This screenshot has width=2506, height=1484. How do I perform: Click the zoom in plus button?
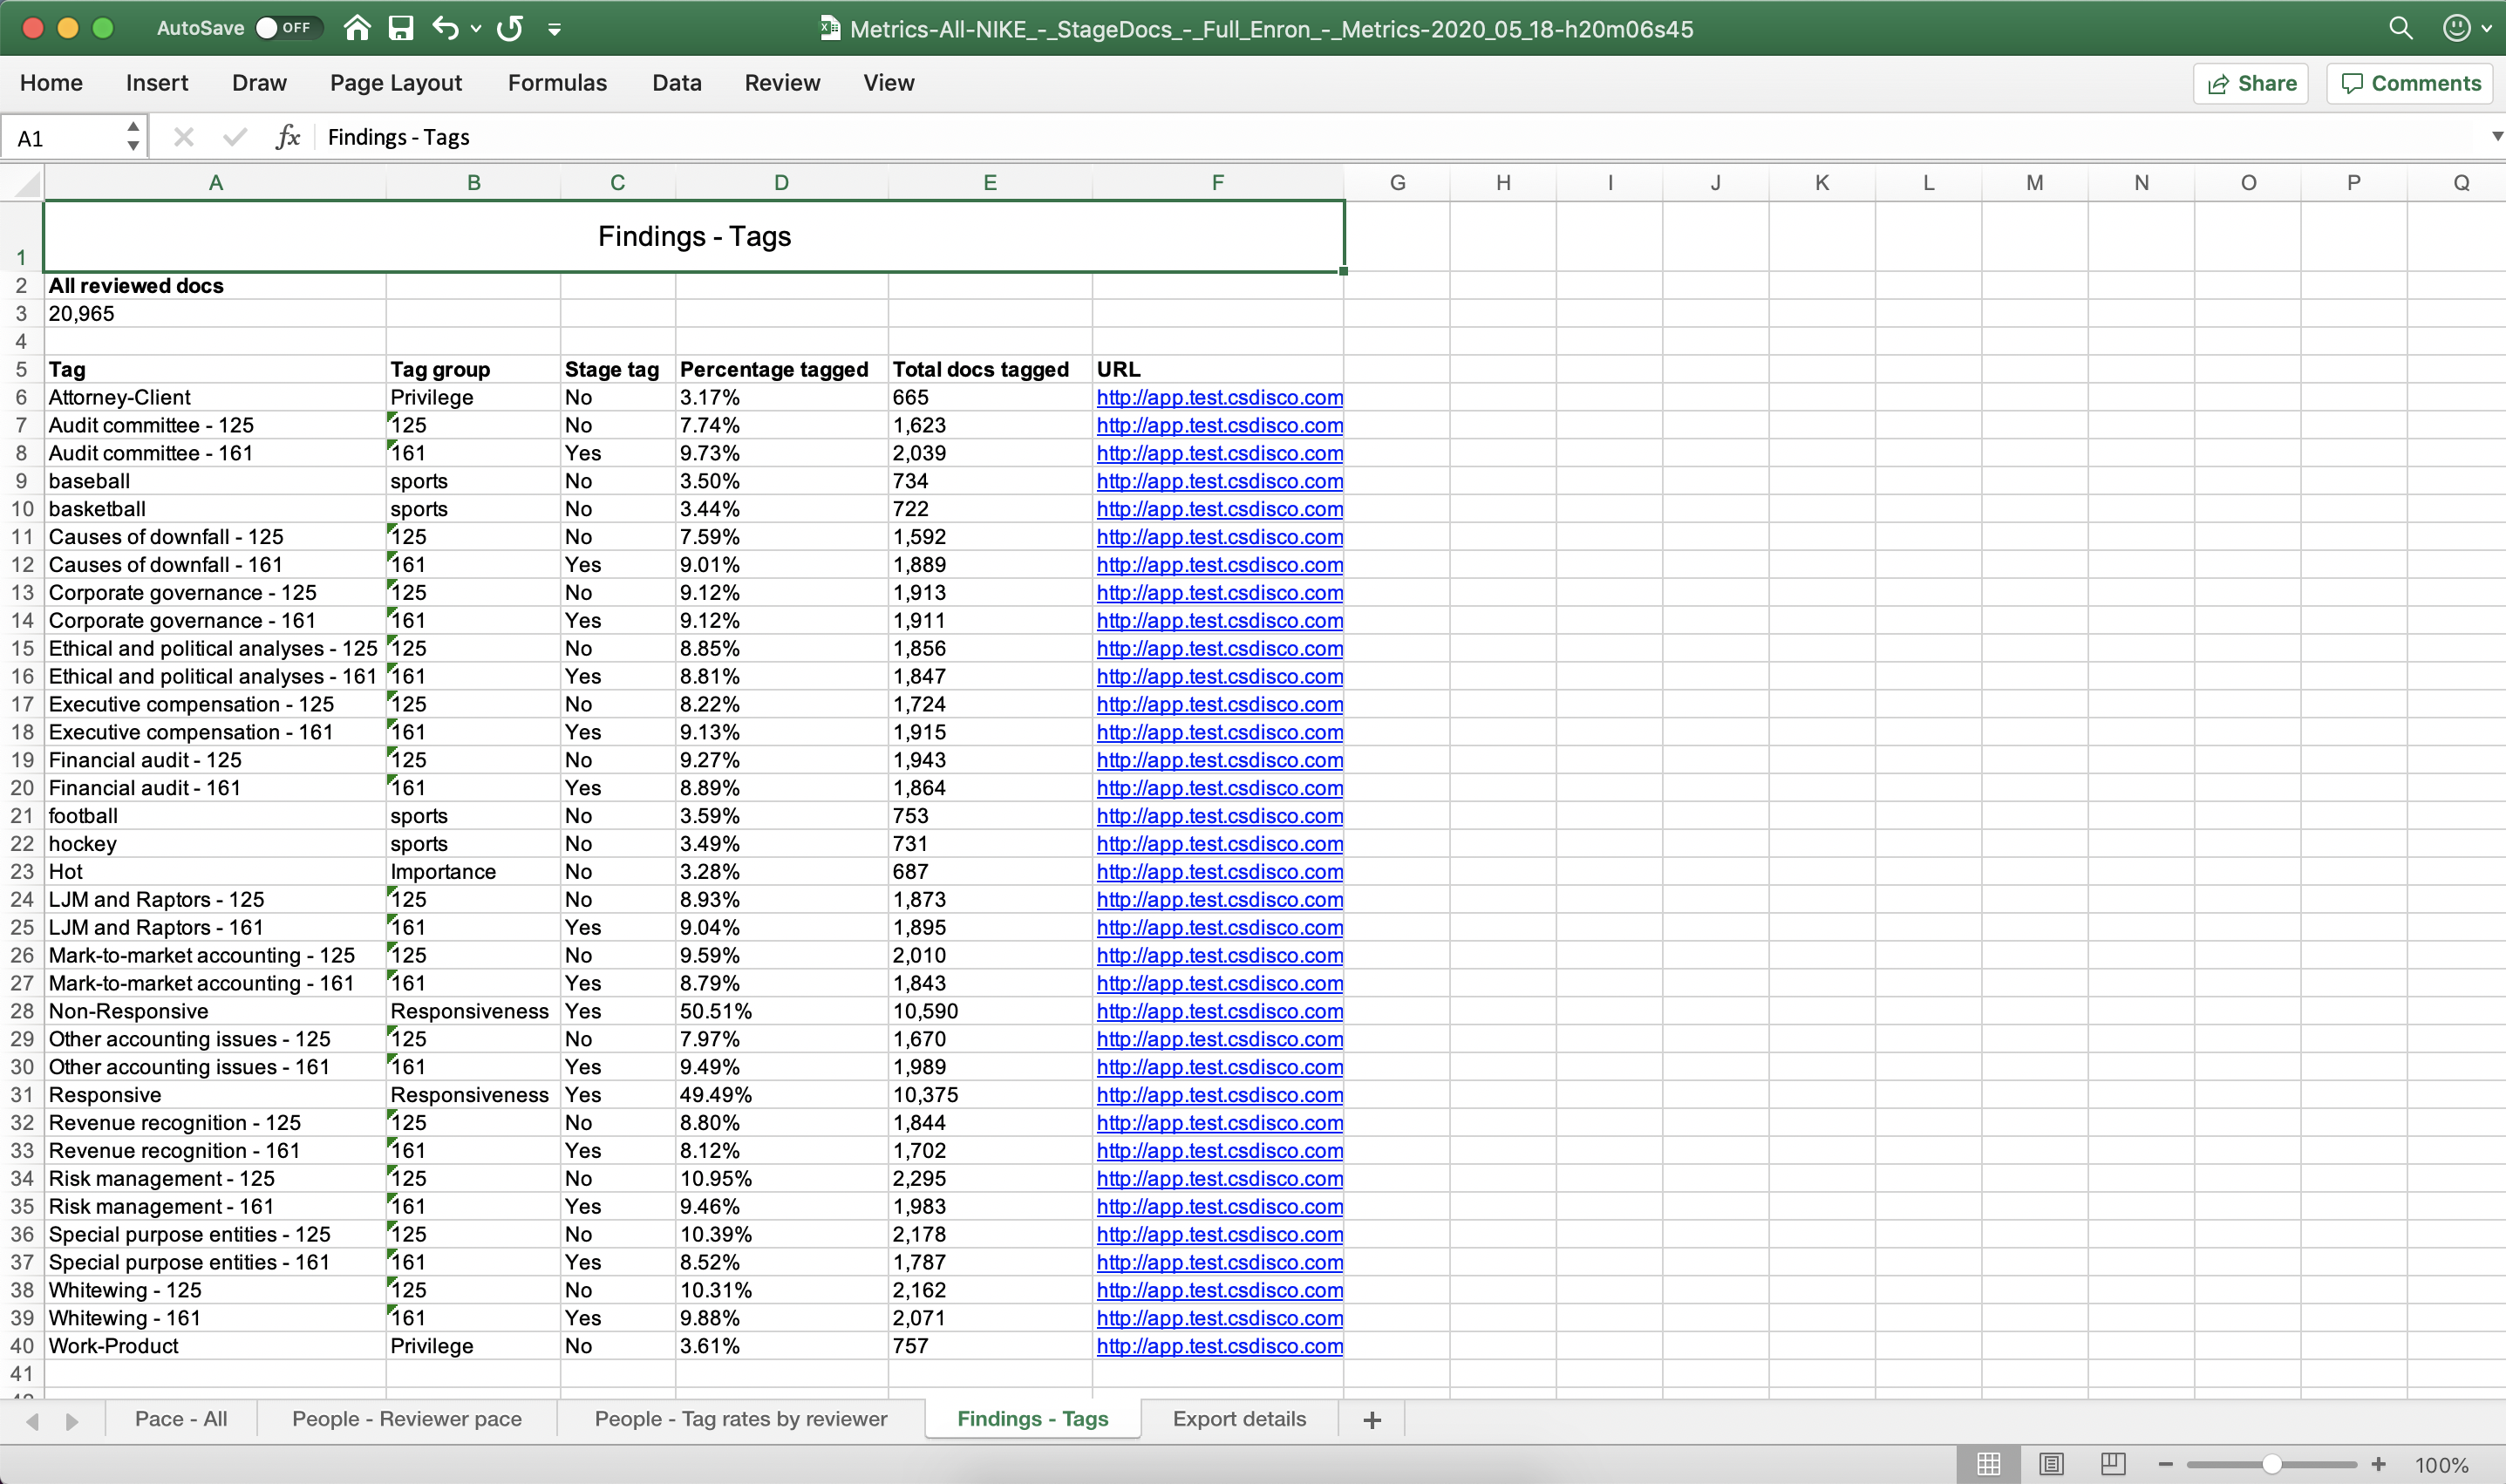2379,1464
